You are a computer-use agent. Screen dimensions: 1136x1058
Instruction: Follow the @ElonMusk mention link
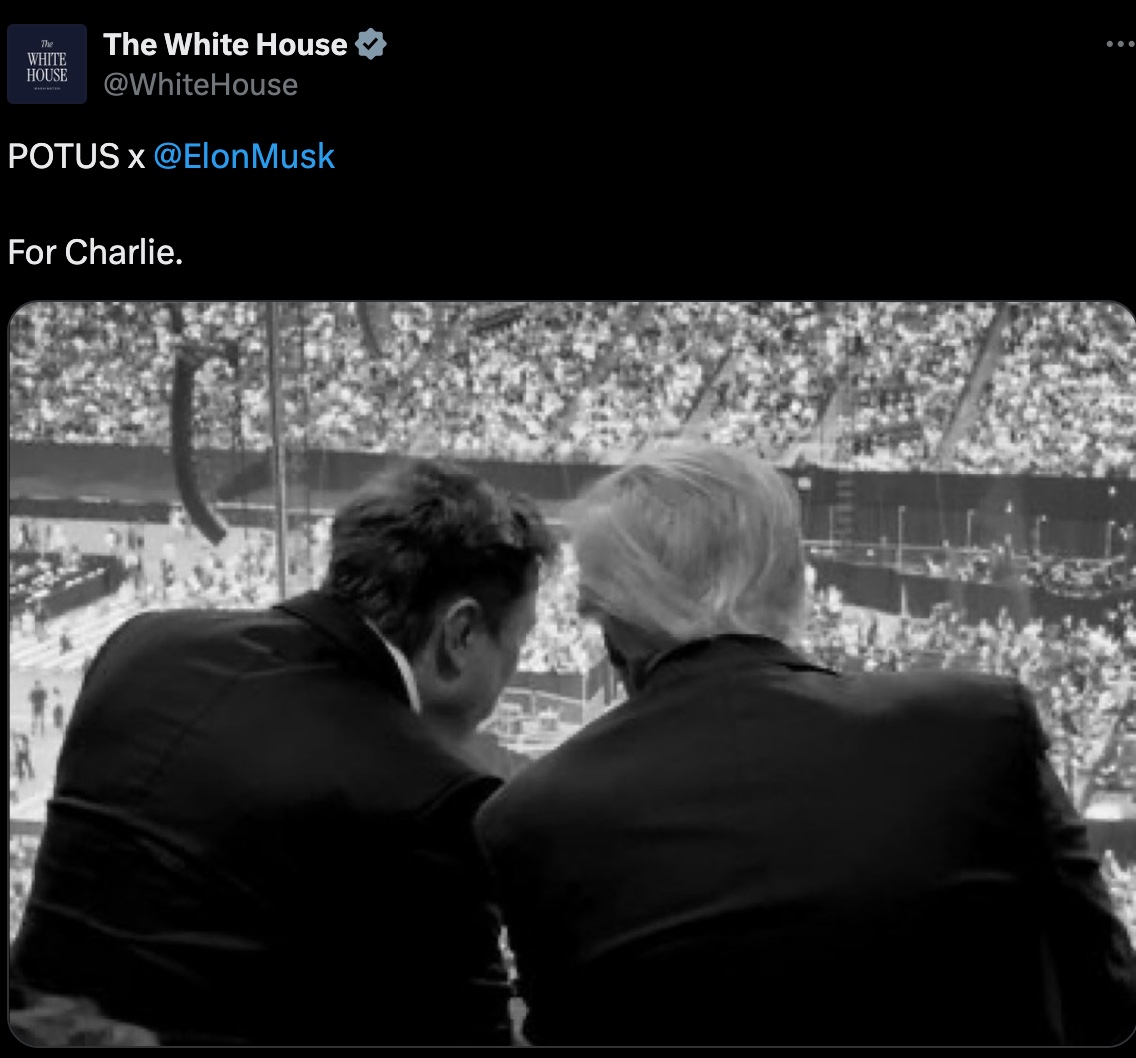pyautogui.click(x=244, y=157)
